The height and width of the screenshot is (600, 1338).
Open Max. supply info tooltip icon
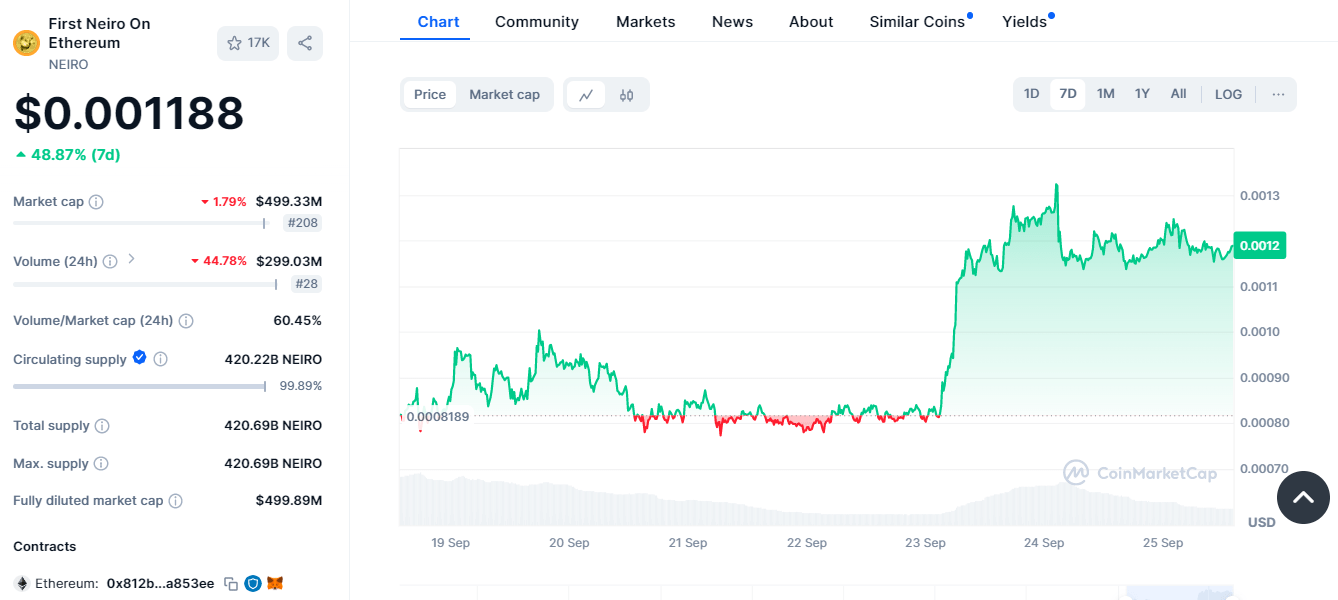pos(101,464)
